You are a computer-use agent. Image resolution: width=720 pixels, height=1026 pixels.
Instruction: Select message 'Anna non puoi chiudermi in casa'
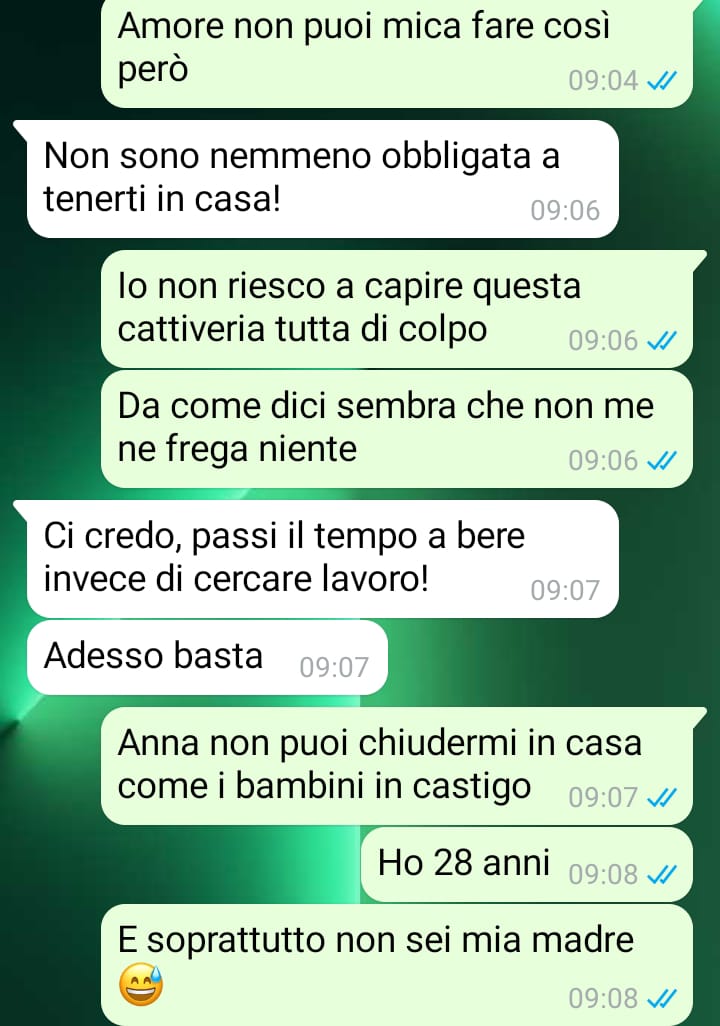pos(397,766)
